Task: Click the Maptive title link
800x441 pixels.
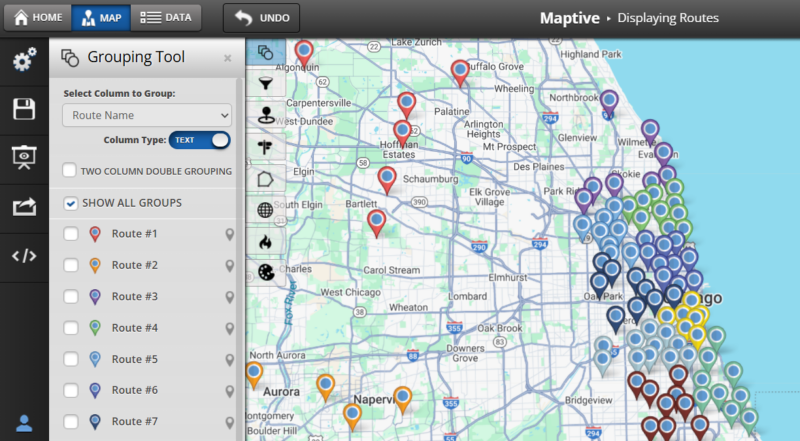Action: [x=569, y=18]
